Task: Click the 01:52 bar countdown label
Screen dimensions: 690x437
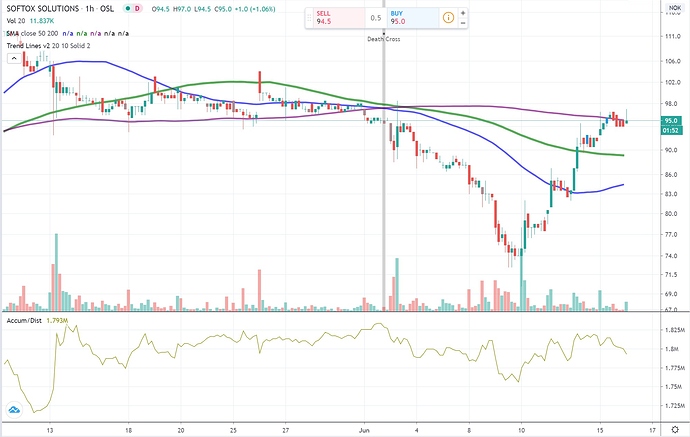Action: pos(671,131)
